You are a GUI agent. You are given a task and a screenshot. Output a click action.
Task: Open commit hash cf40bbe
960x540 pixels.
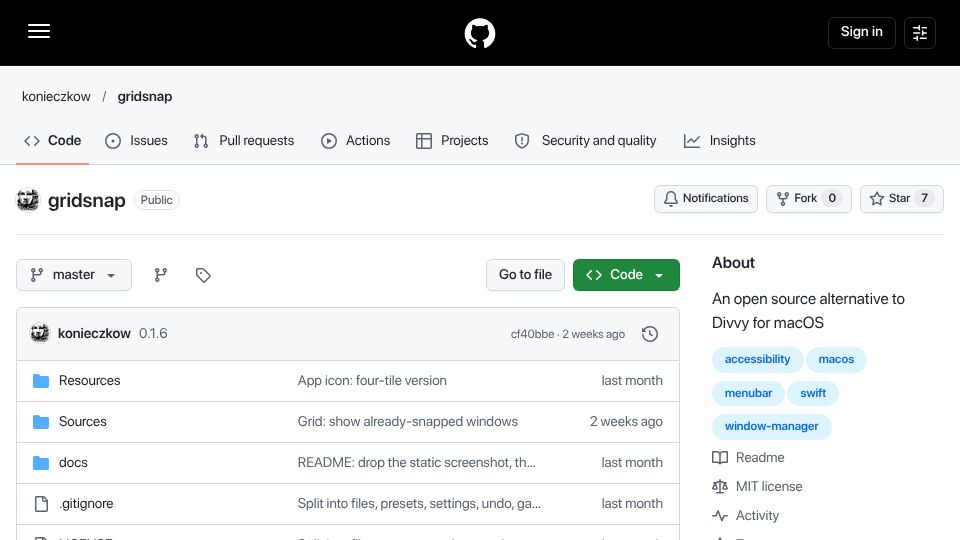532,334
